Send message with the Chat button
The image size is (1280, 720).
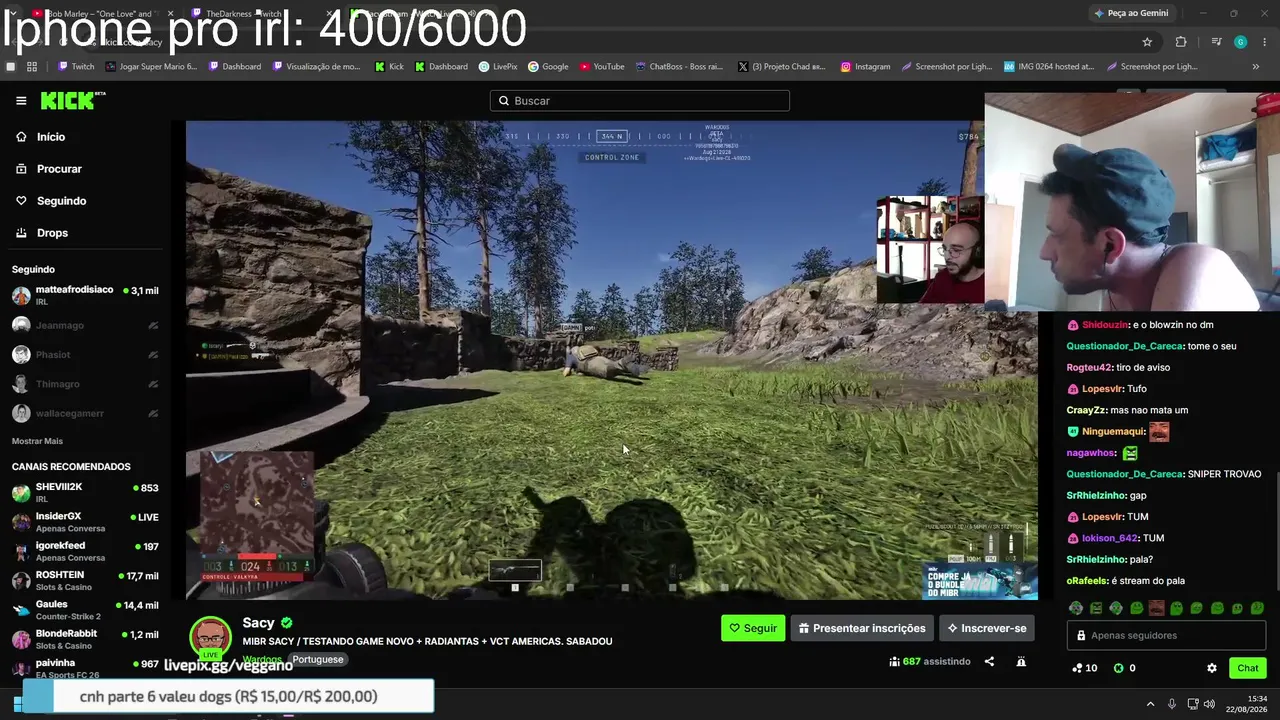pyautogui.click(x=1248, y=668)
